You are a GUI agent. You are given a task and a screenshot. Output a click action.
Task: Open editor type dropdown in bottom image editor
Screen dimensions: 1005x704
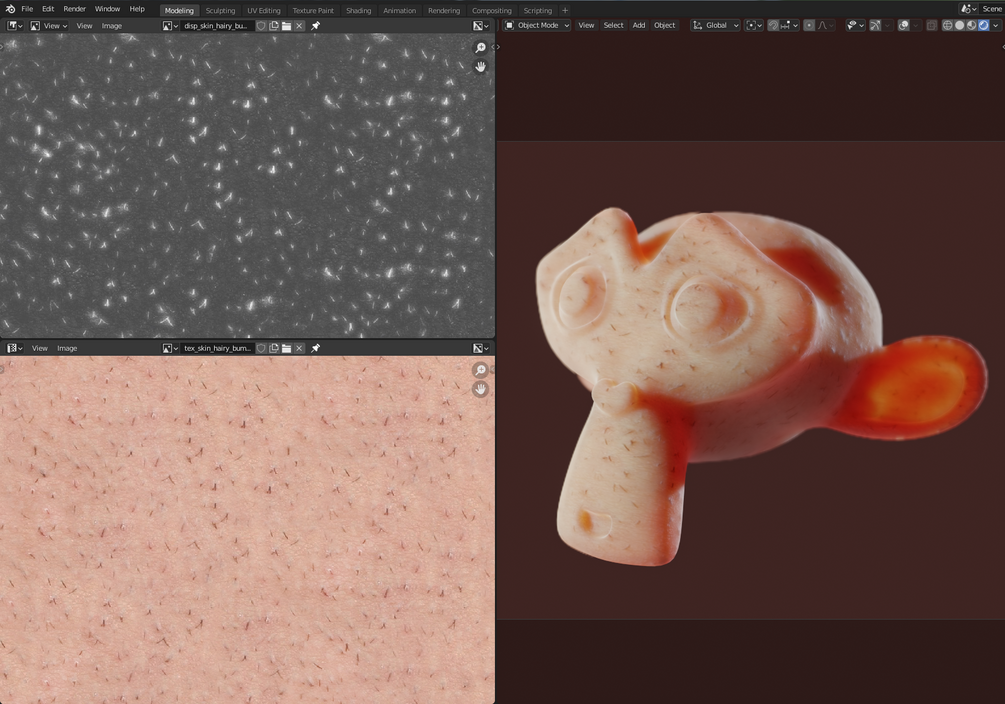point(15,348)
